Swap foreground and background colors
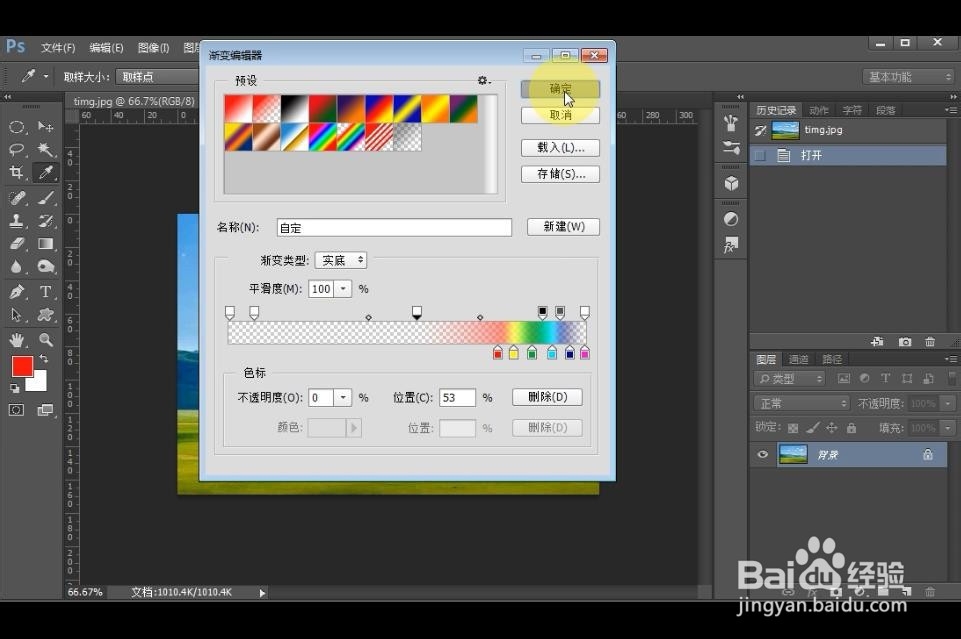The image size is (961, 639). pyautogui.click(x=44, y=358)
